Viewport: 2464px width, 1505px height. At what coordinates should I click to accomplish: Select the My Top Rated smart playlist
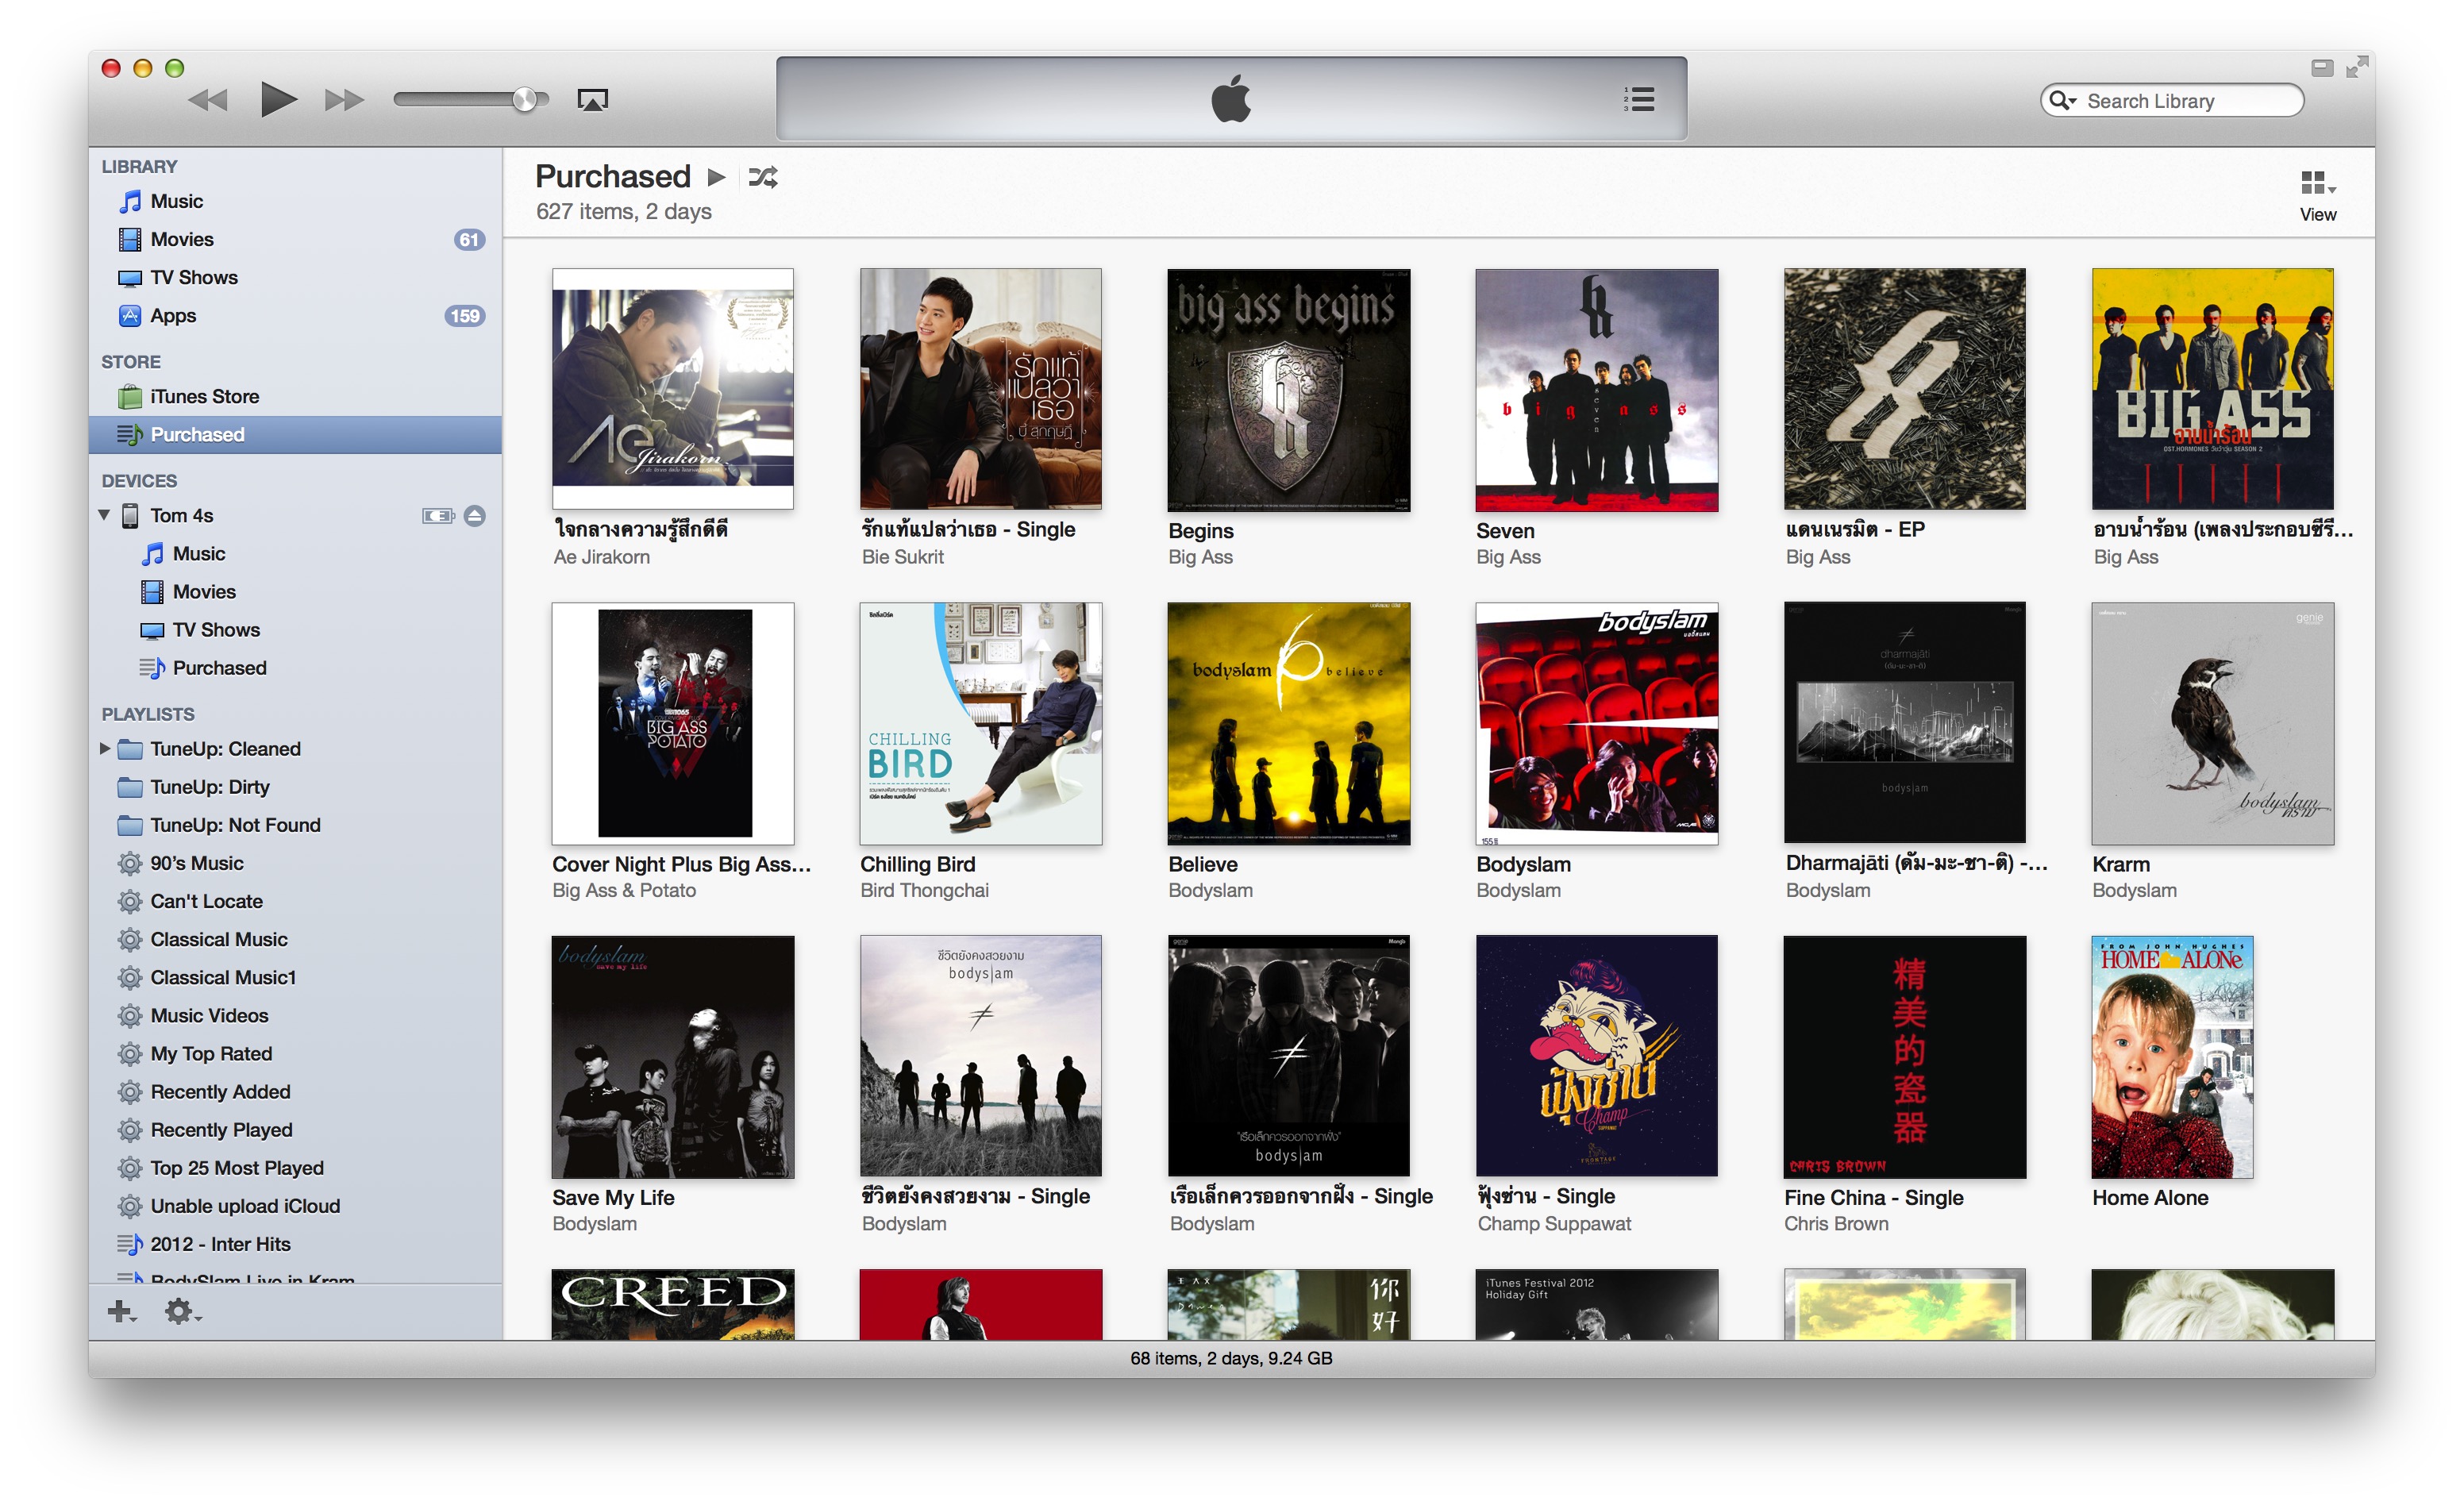[211, 1054]
